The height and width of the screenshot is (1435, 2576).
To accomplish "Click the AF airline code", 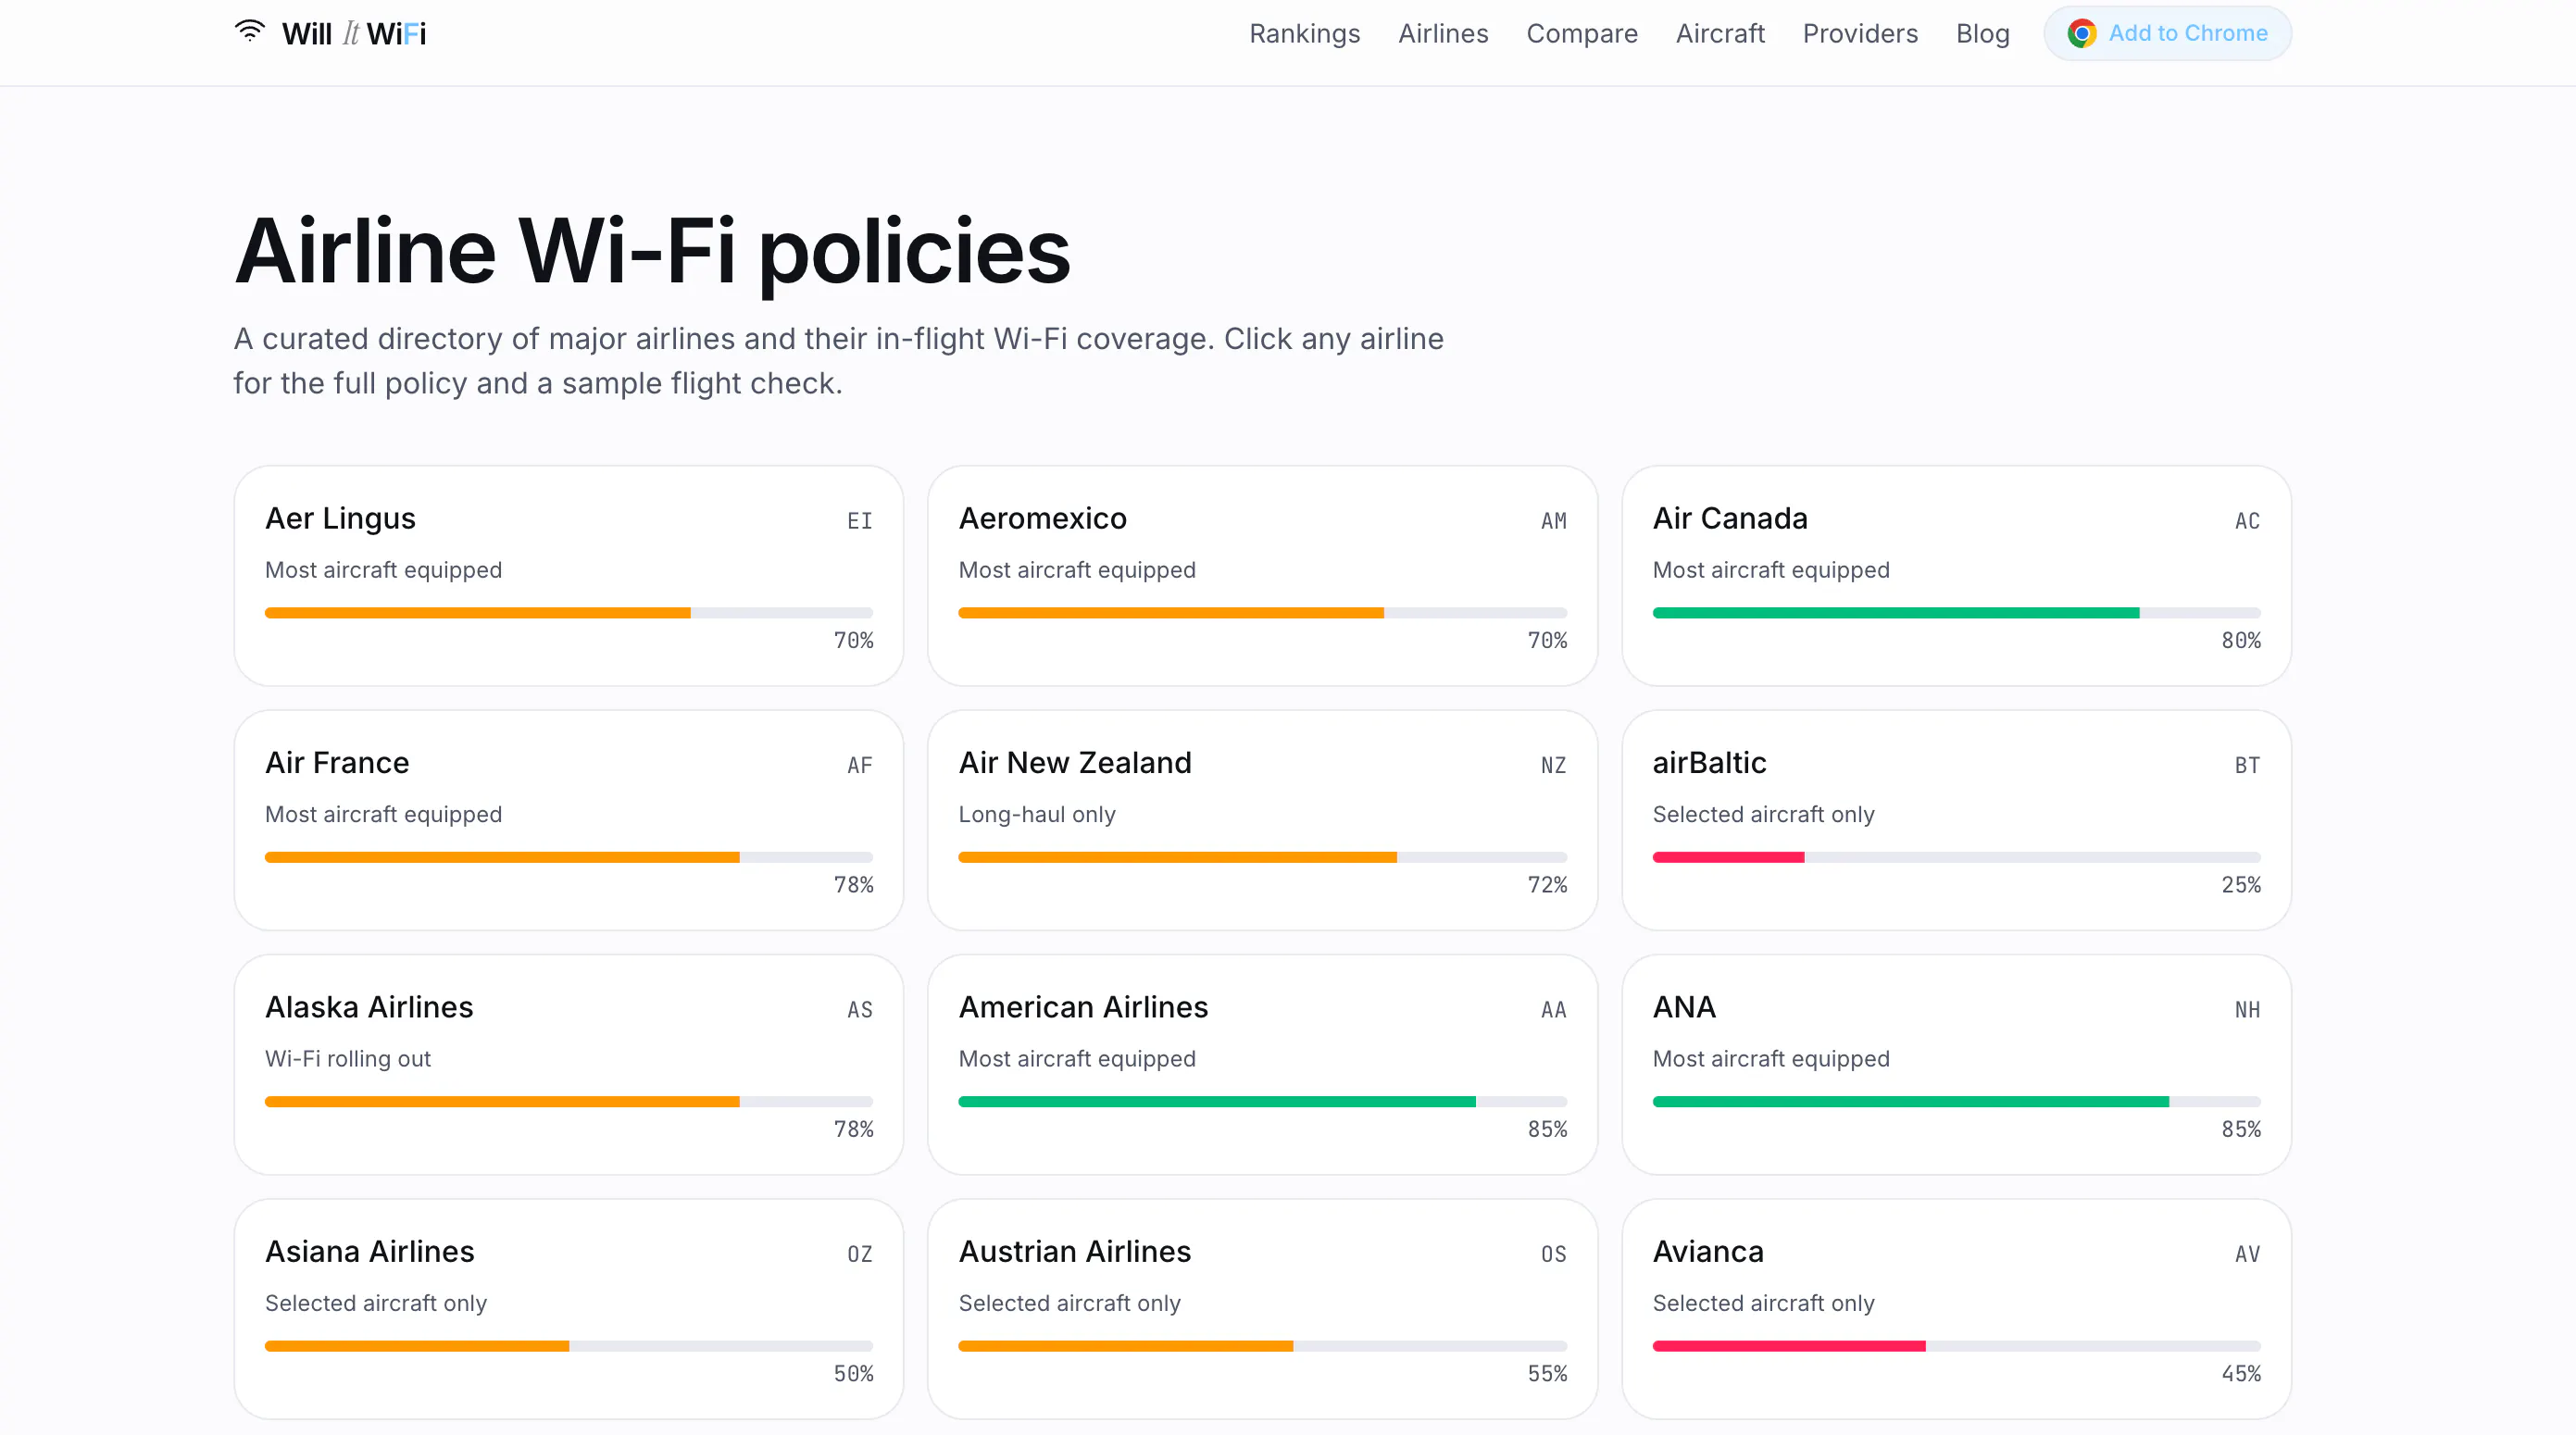I will coord(860,766).
